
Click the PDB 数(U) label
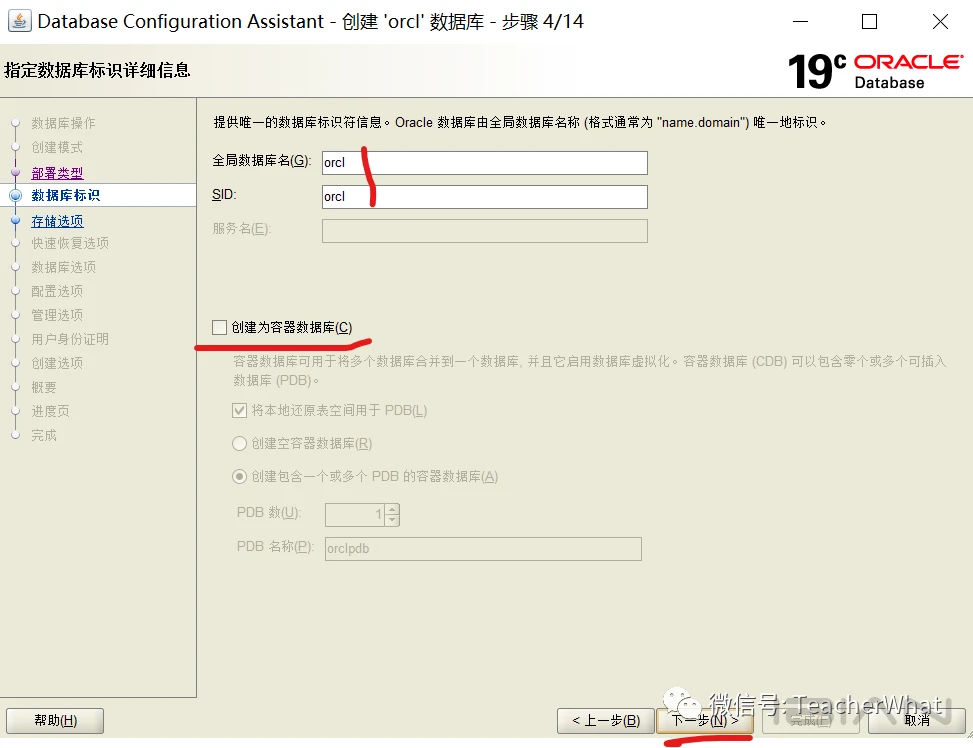click(x=269, y=513)
